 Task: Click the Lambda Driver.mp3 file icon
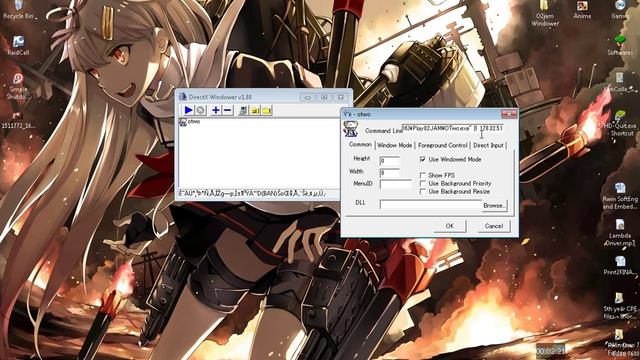click(620, 233)
